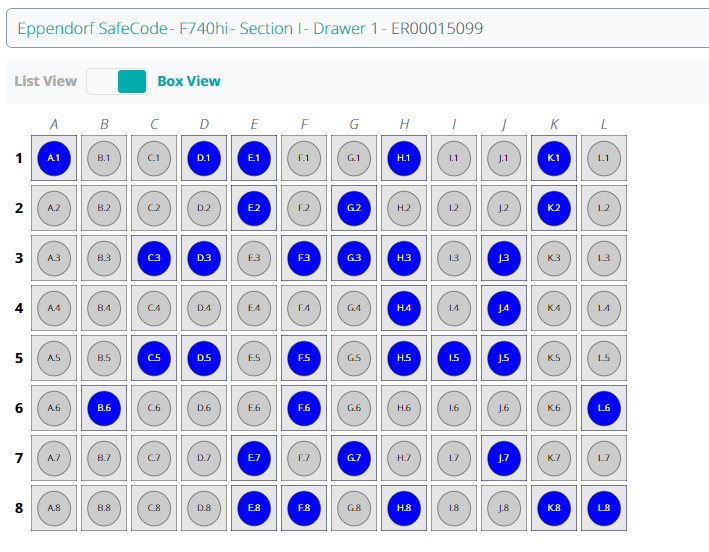Select occupied position G.7
Screen dimensions: 709x552
pyautogui.click(x=354, y=458)
